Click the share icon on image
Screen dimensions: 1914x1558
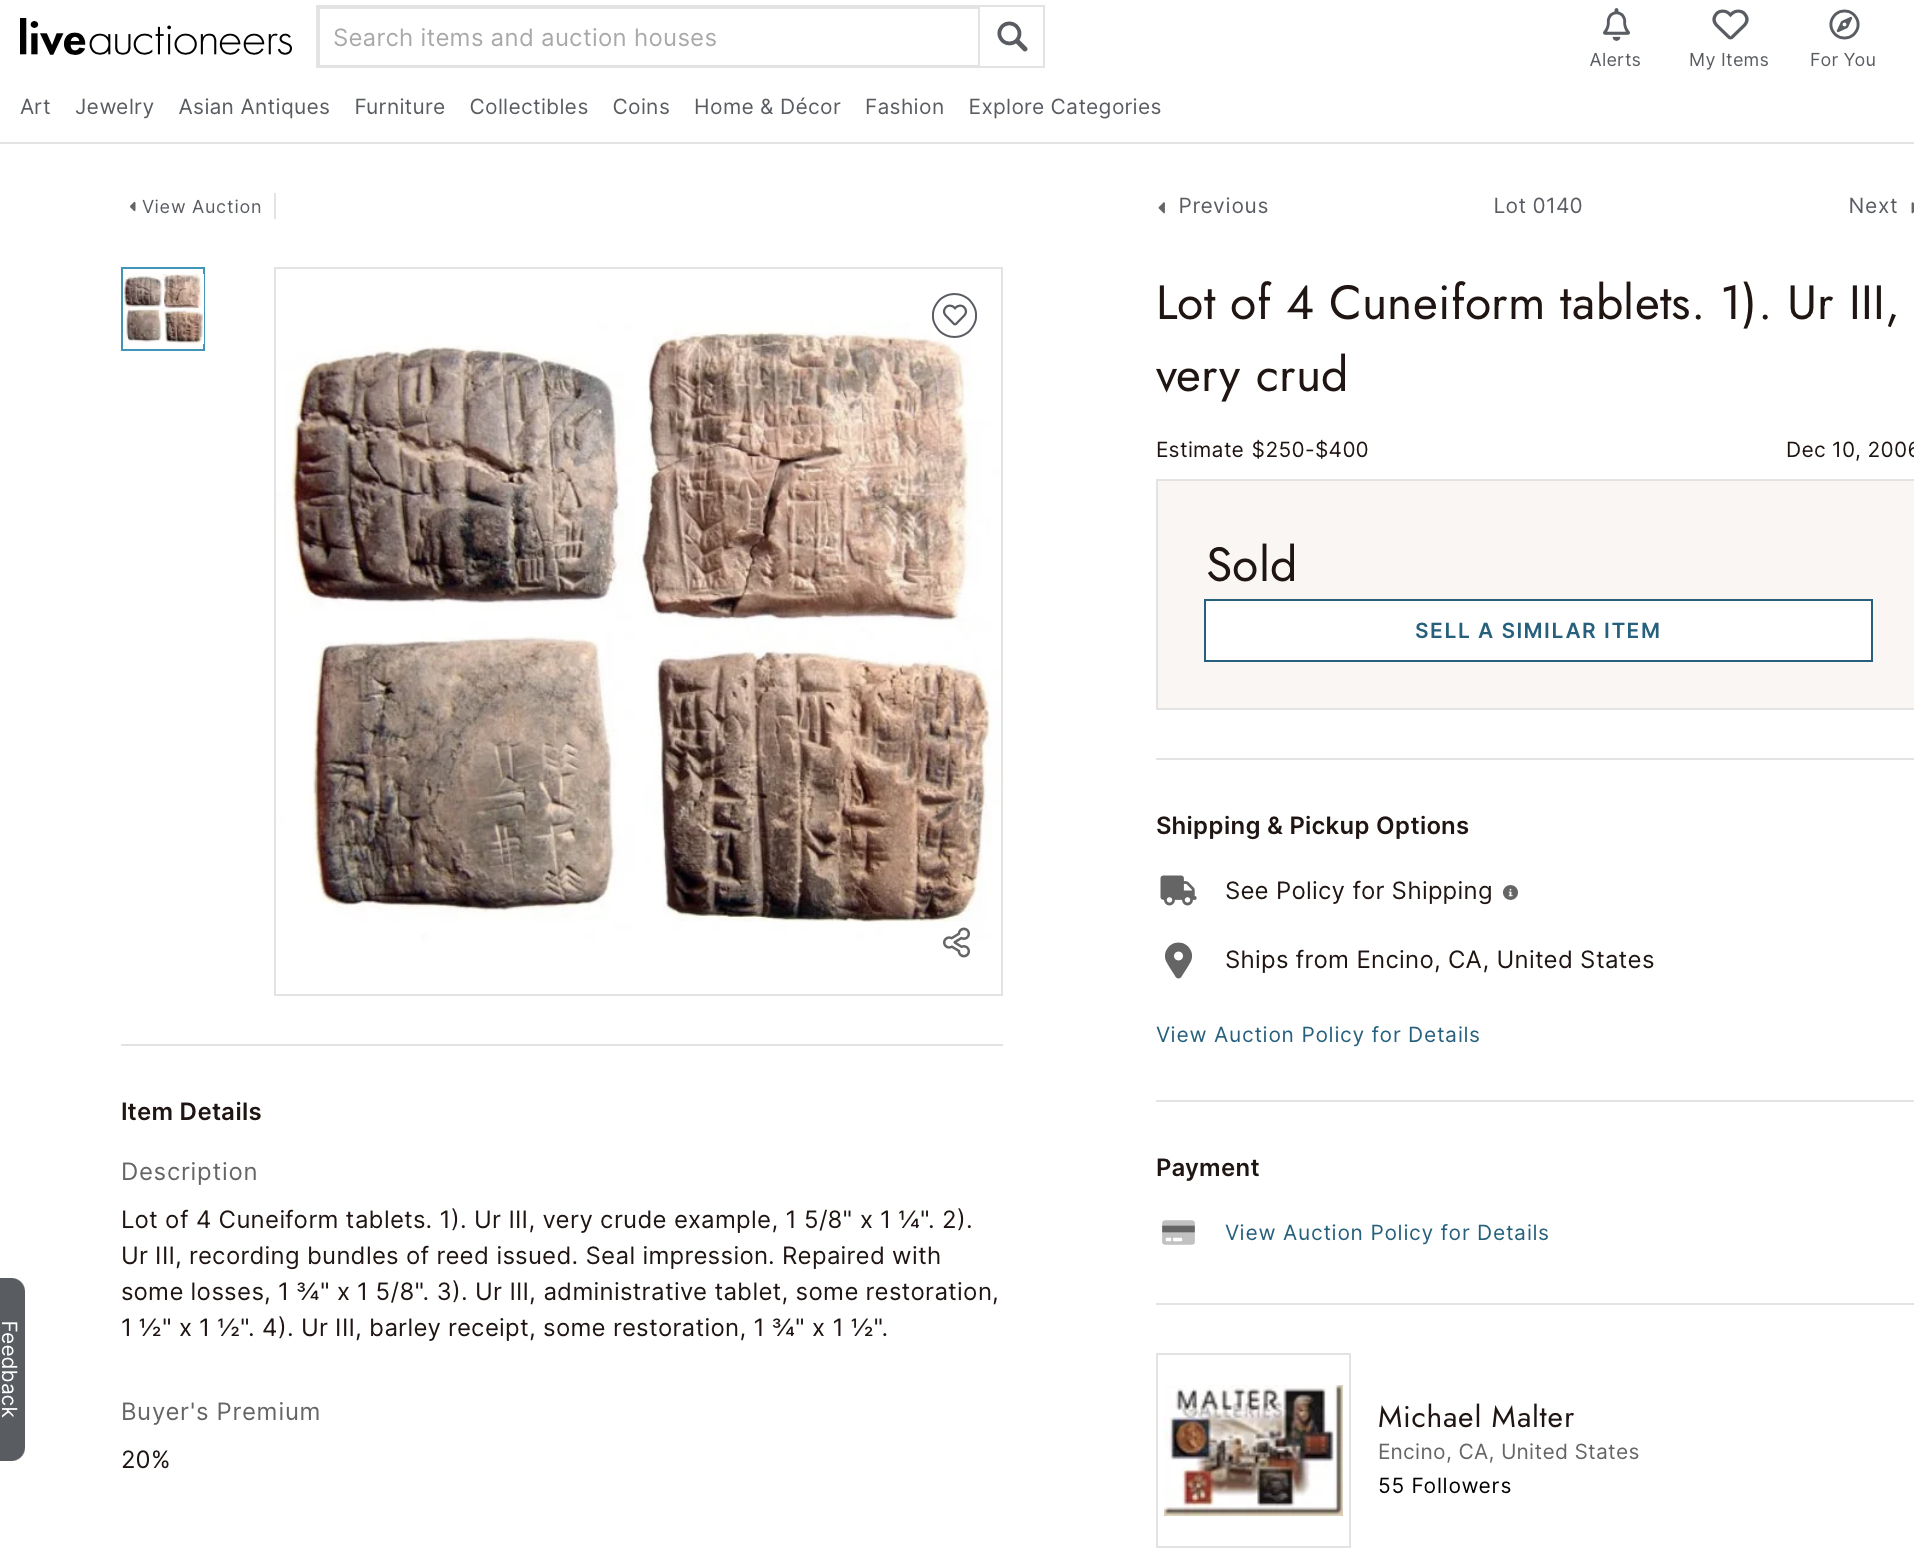click(956, 942)
